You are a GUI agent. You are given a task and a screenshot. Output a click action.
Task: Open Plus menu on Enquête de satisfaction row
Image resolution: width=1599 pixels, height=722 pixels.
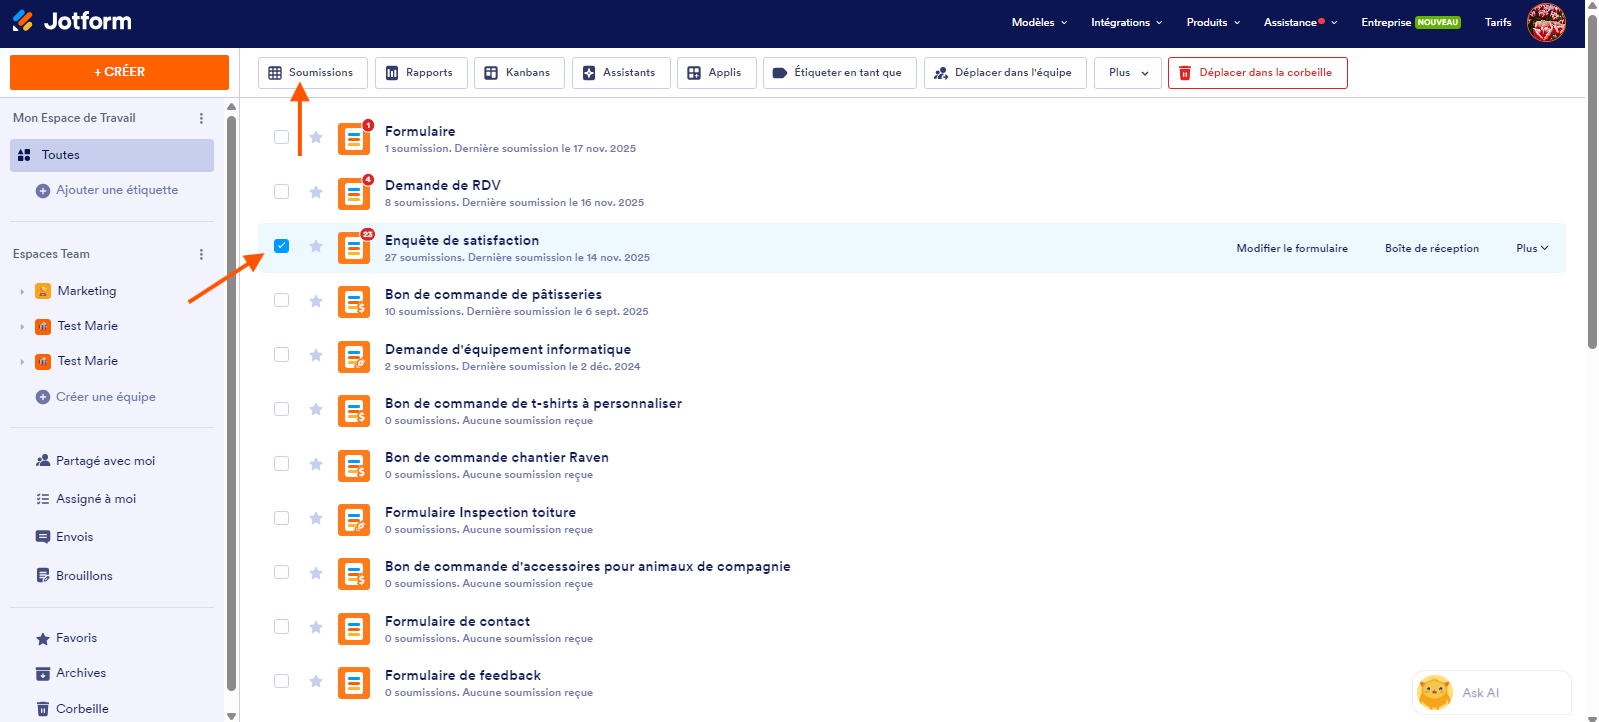(1532, 248)
